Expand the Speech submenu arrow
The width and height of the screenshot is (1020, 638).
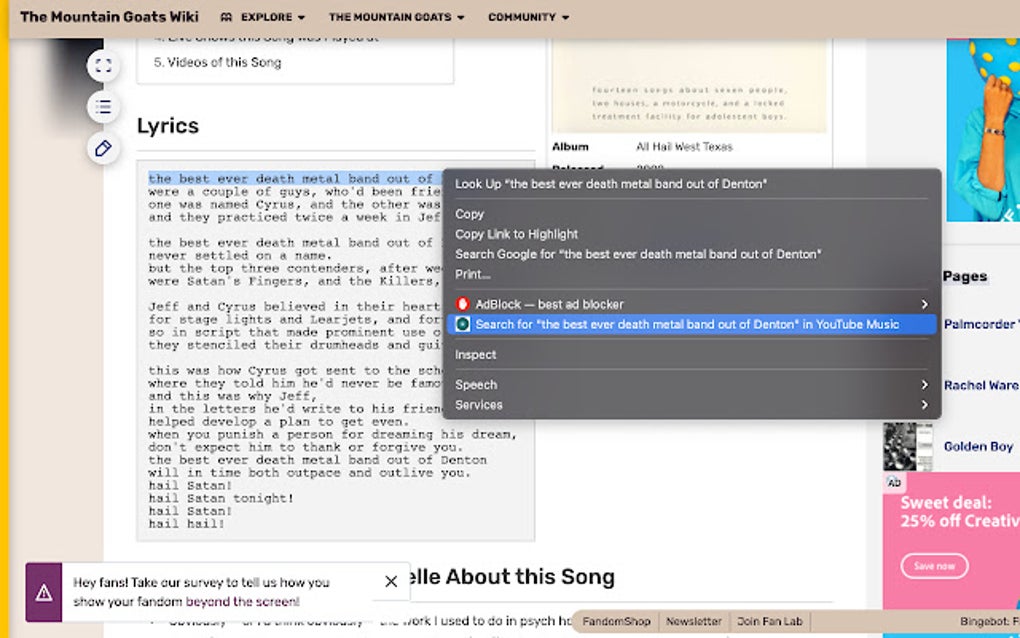(925, 384)
